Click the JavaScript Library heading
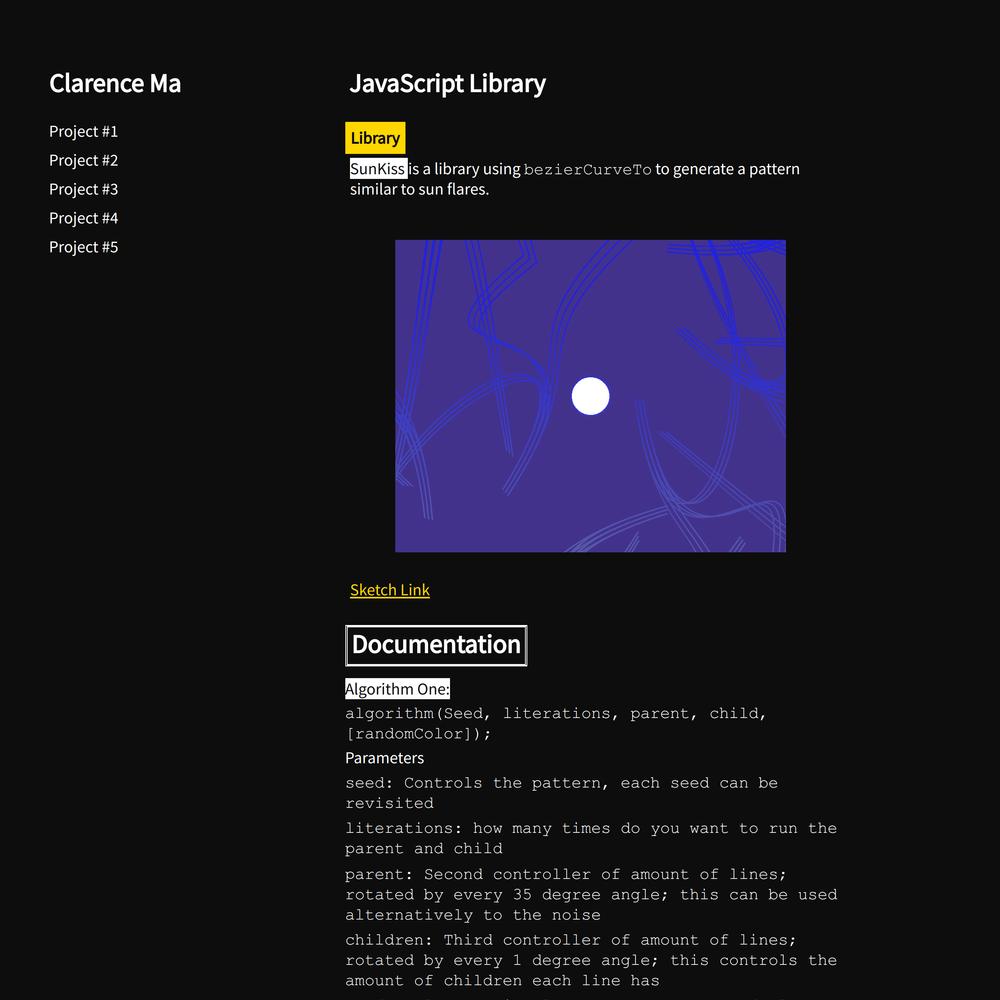This screenshot has width=1000, height=1000. coord(447,84)
